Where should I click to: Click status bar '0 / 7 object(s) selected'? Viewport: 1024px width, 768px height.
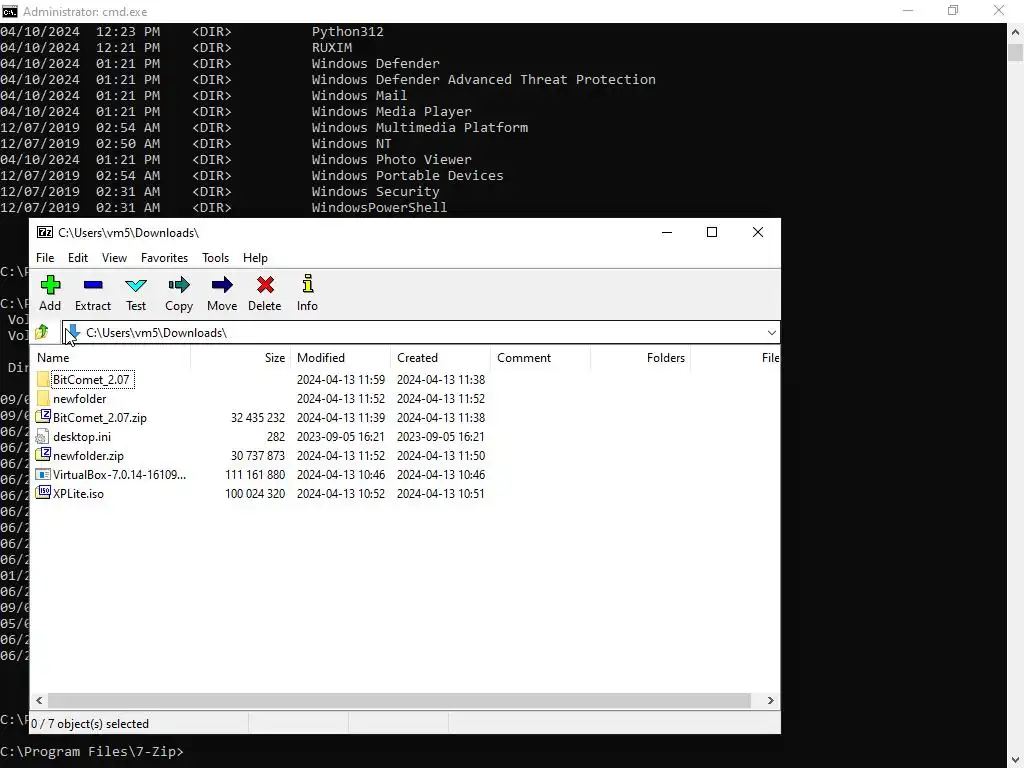point(90,724)
